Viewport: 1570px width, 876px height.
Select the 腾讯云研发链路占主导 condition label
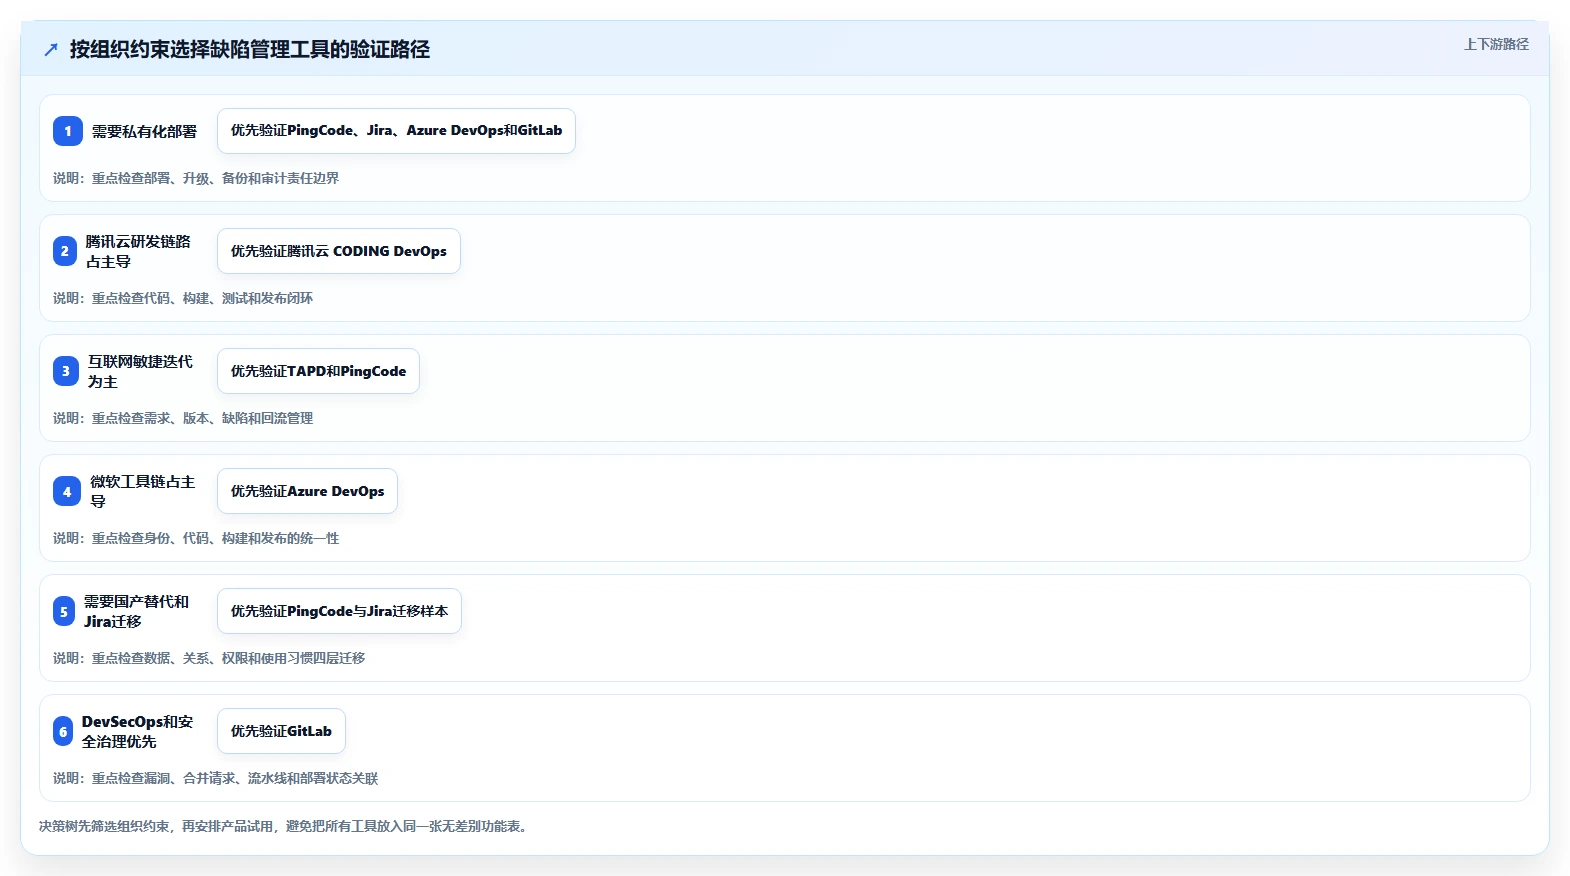tap(138, 251)
